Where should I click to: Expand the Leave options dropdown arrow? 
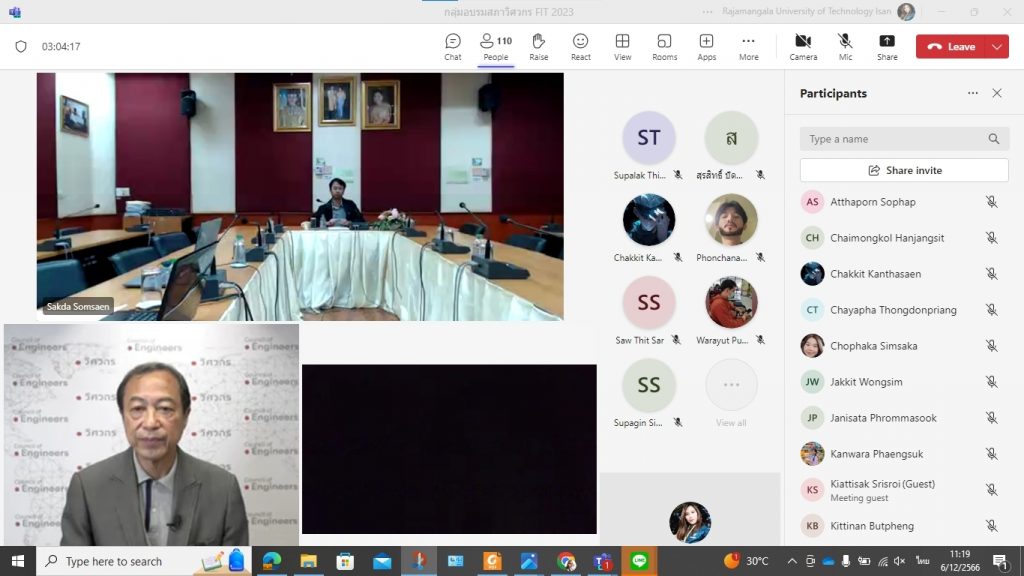[997, 47]
